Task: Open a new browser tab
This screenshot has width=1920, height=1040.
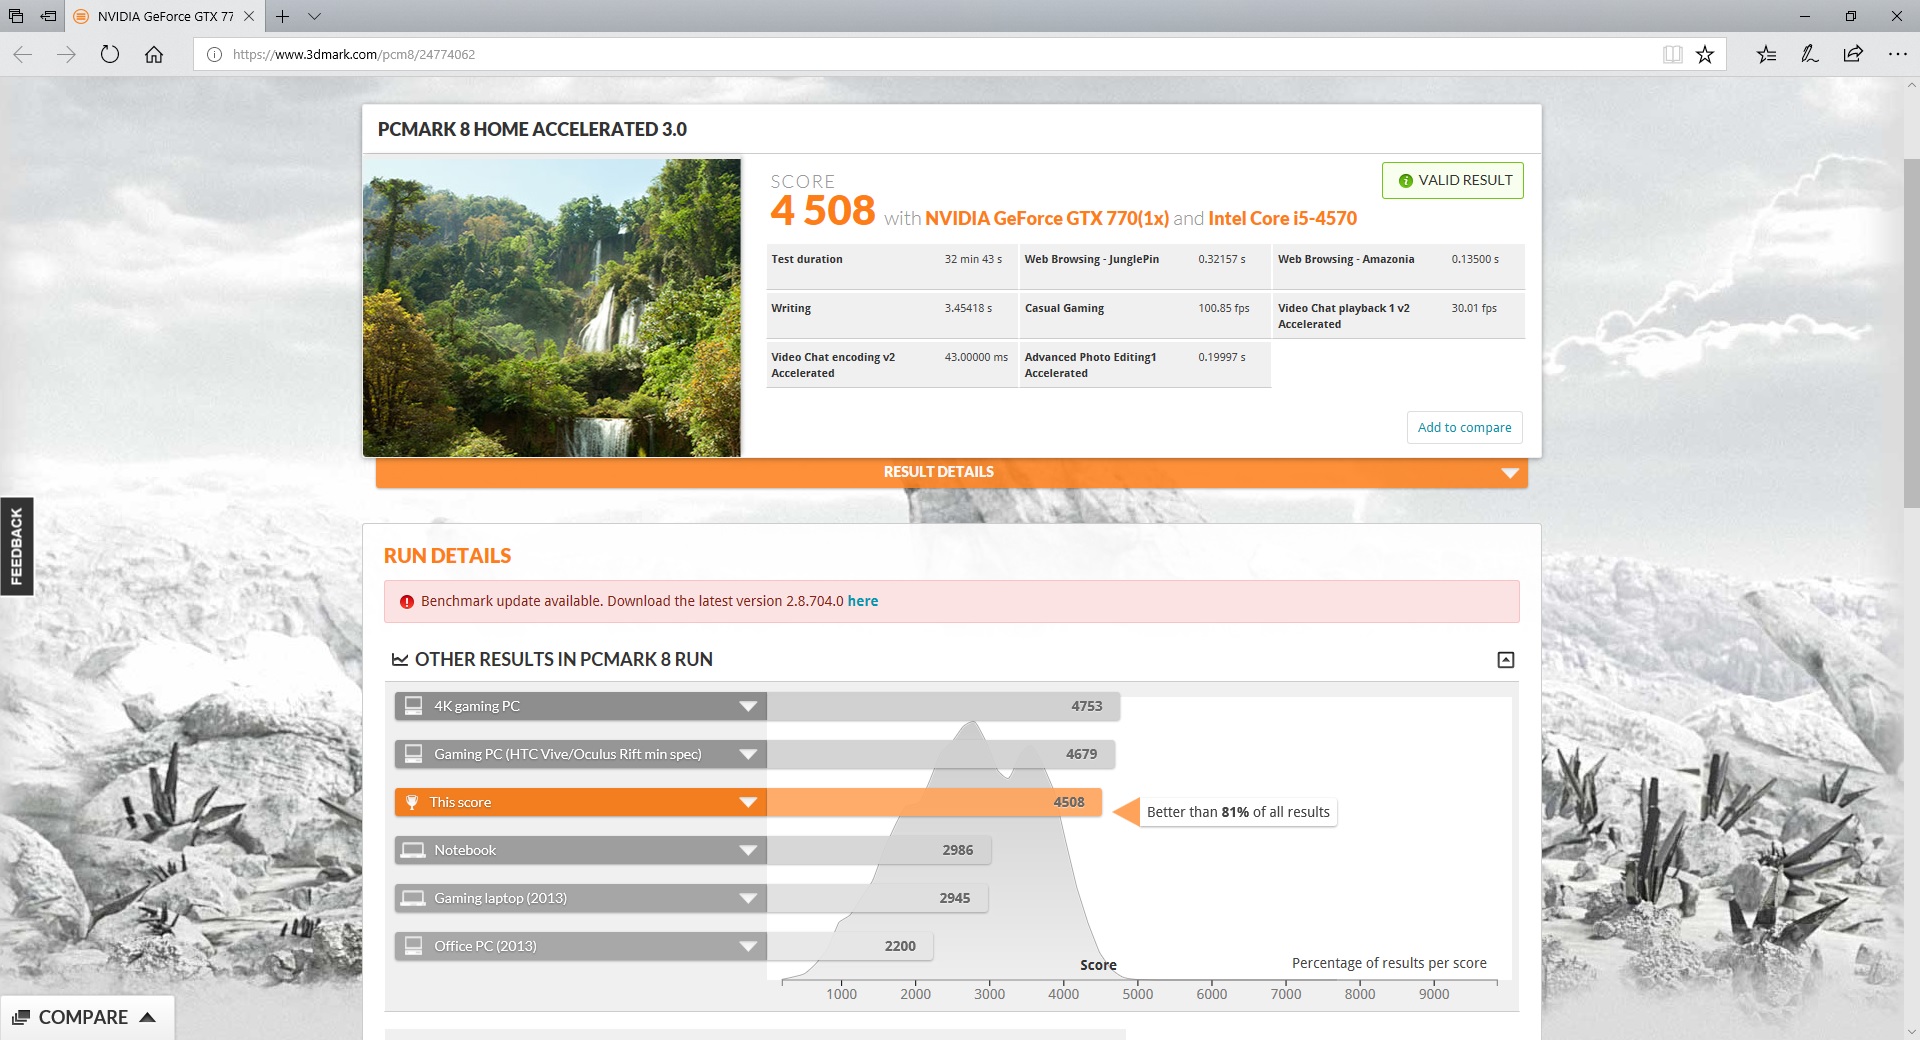Action: [x=283, y=16]
